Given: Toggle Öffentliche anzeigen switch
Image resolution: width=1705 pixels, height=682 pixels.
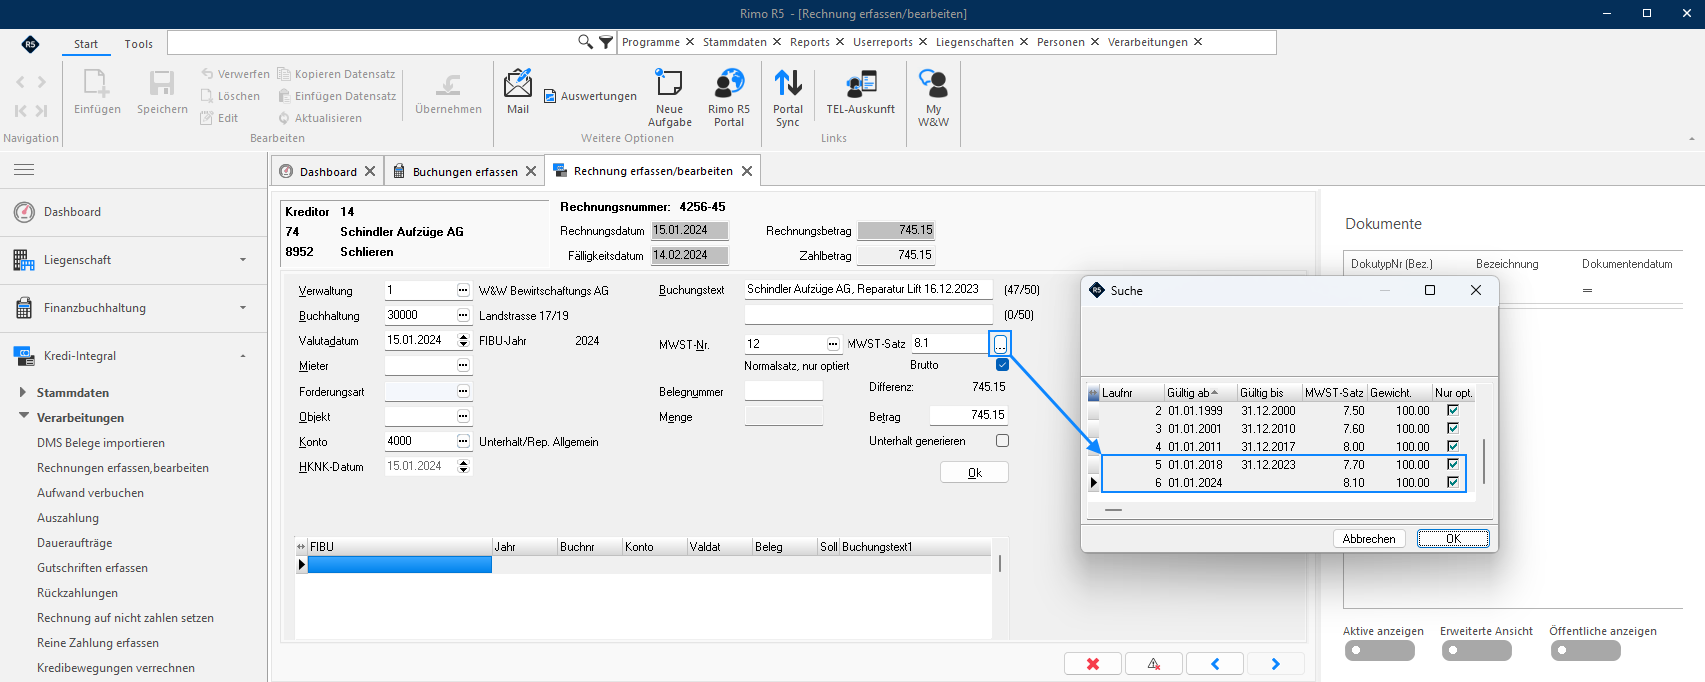Looking at the screenshot, I should click(1585, 650).
